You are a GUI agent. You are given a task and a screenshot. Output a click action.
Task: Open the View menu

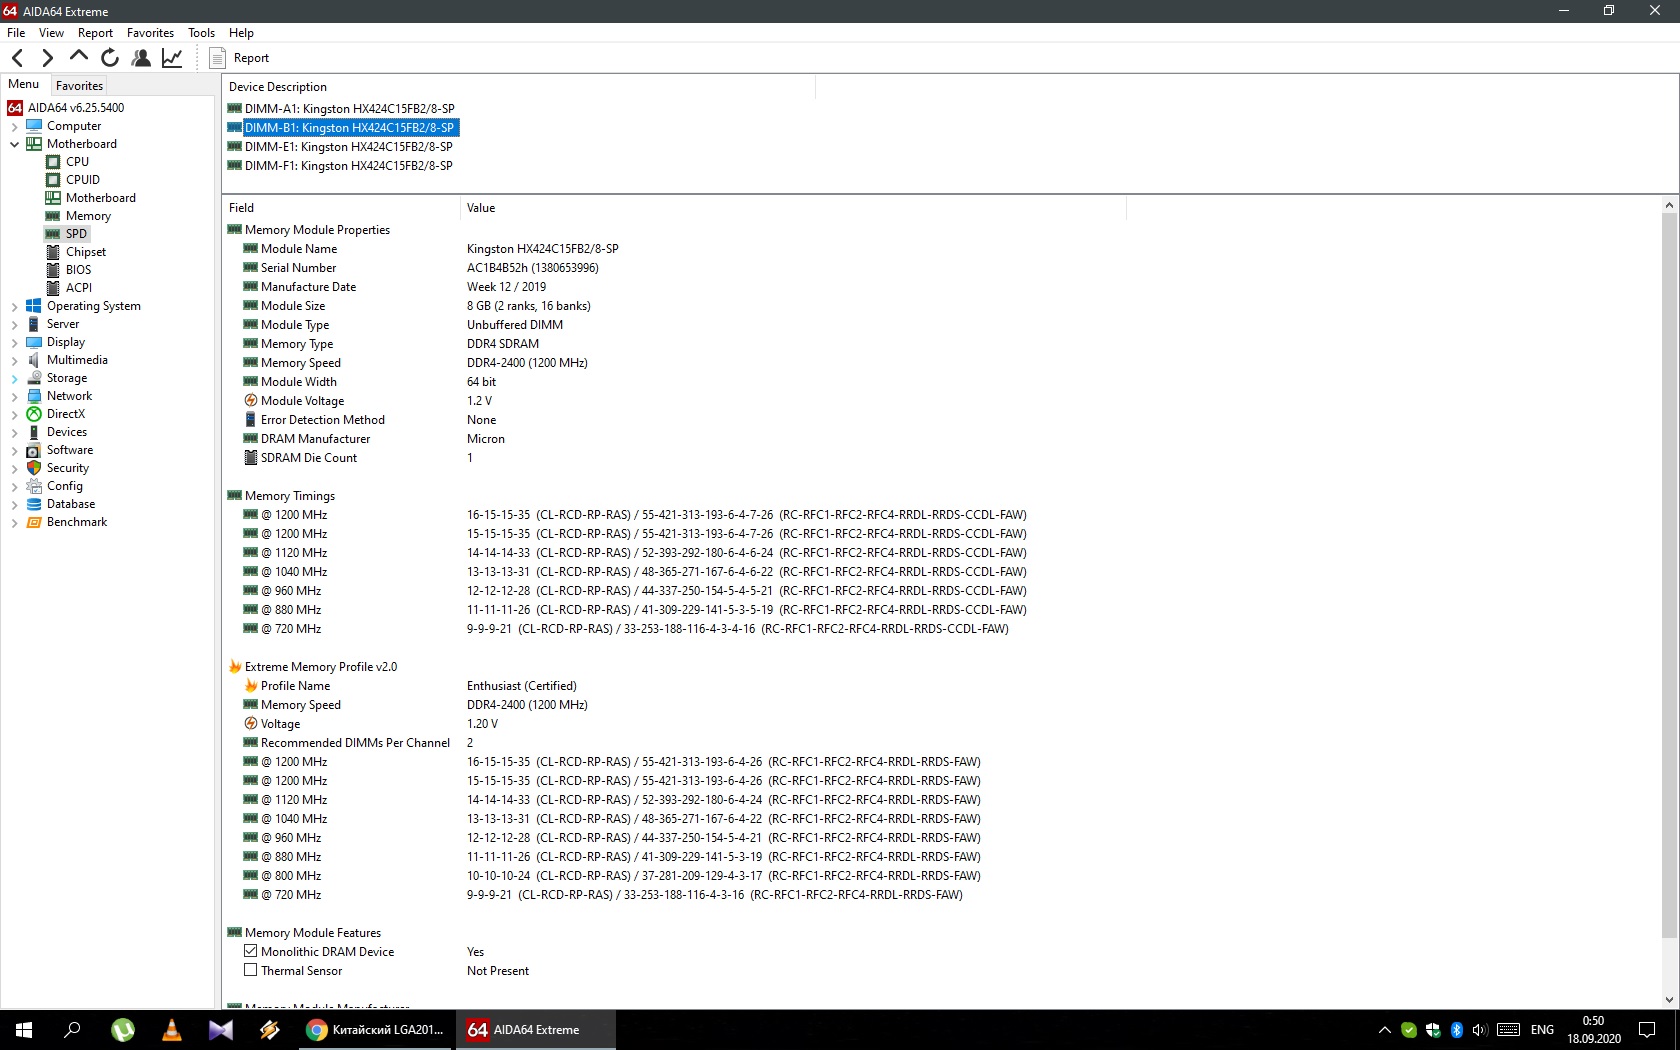tap(51, 33)
